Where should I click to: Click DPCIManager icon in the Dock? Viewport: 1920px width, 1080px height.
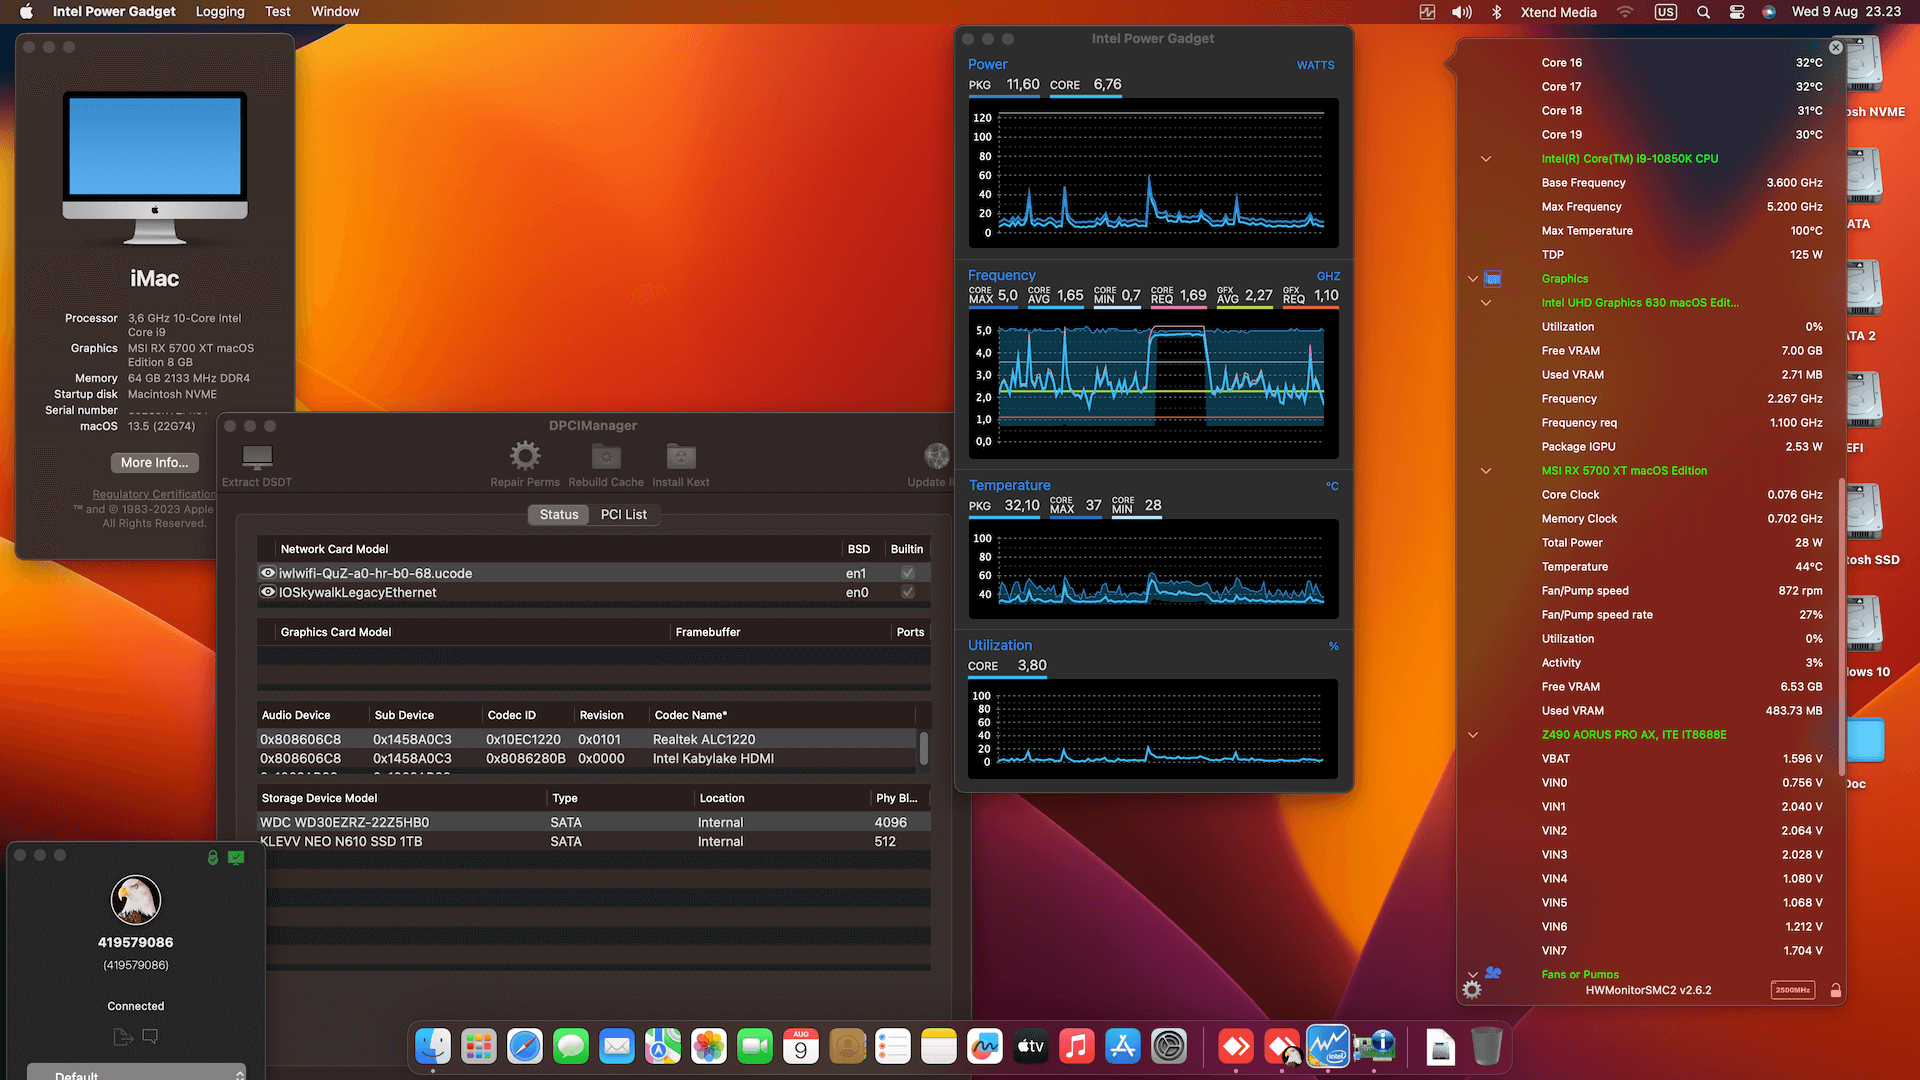[x=1374, y=1047]
